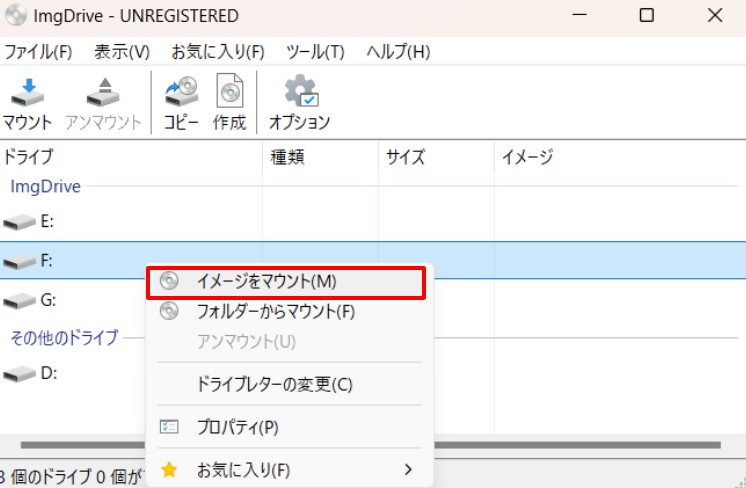Image resolution: width=746 pixels, height=488 pixels.
Task: Click the properties icon beside プロパティ(P)
Action: pyautogui.click(x=169, y=427)
